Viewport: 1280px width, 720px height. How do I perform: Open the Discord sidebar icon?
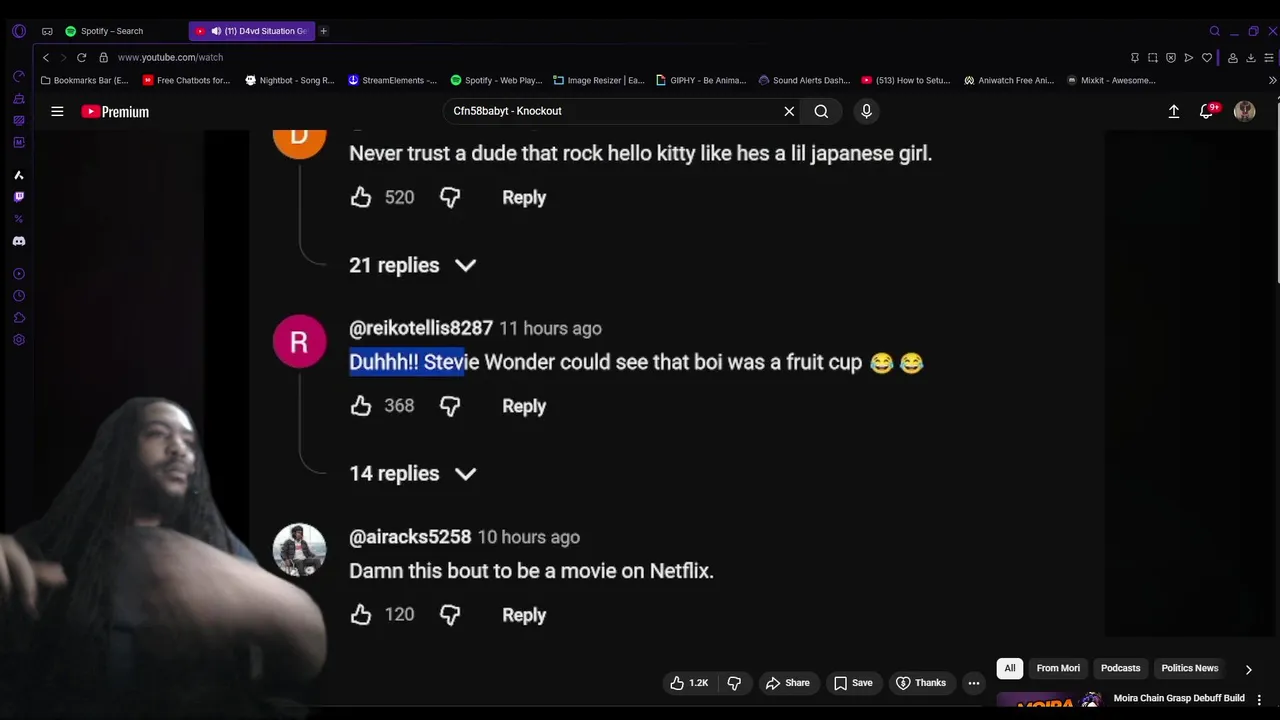tap(19, 241)
